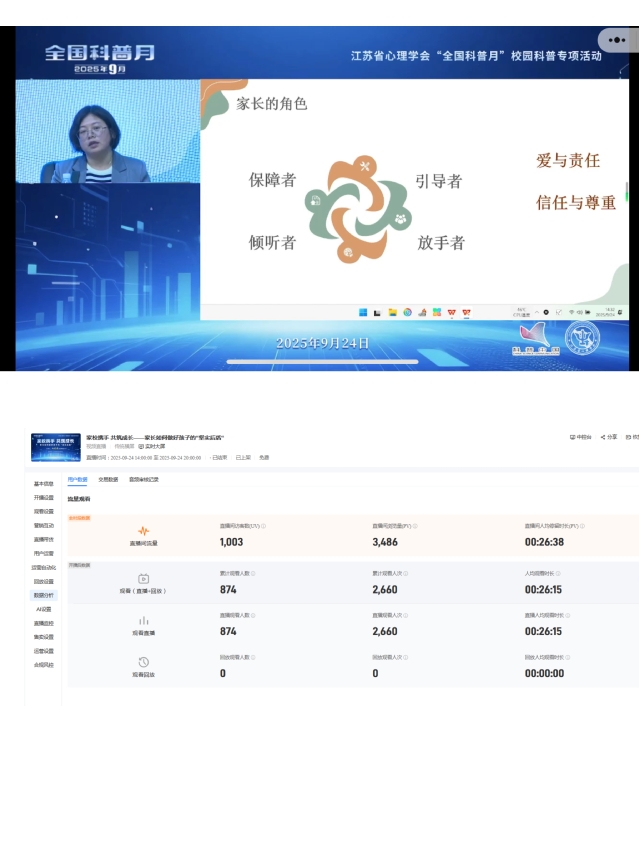The image size is (639, 853).
Task: Click the live stream cover thumbnail
Action: pos(56,446)
